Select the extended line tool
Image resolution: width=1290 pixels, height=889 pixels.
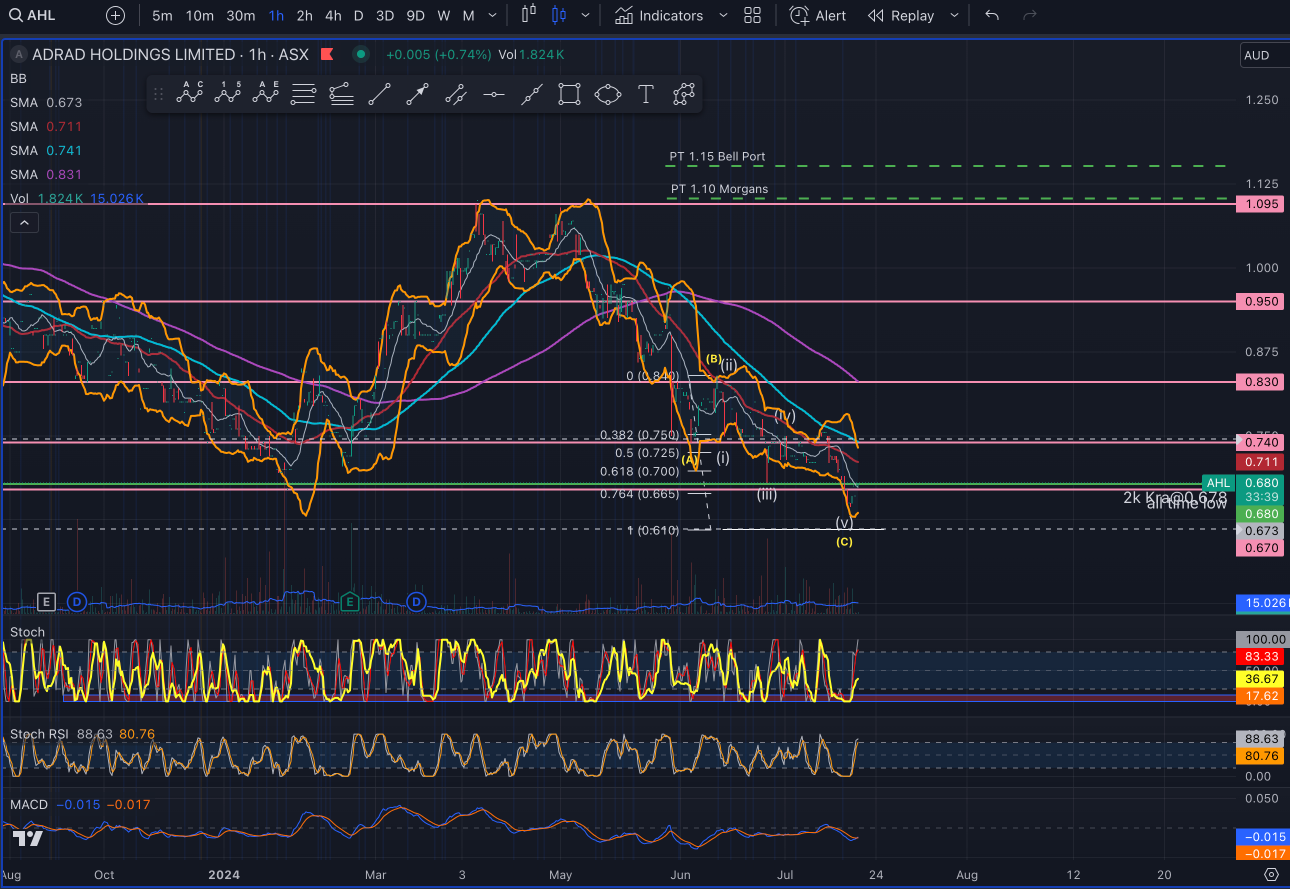pyautogui.click(x=531, y=95)
